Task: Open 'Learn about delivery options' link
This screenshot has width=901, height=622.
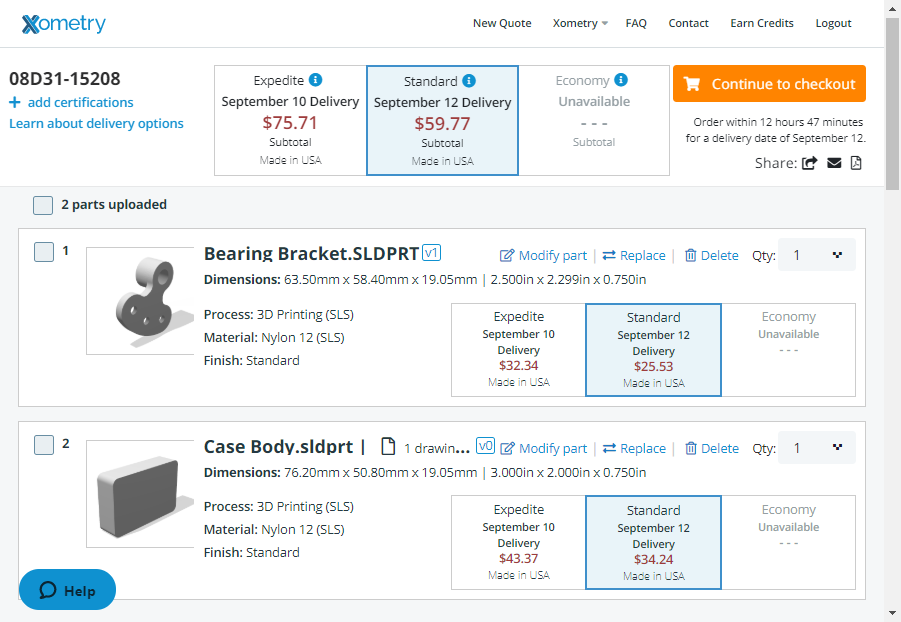Action: pyautogui.click(x=96, y=124)
